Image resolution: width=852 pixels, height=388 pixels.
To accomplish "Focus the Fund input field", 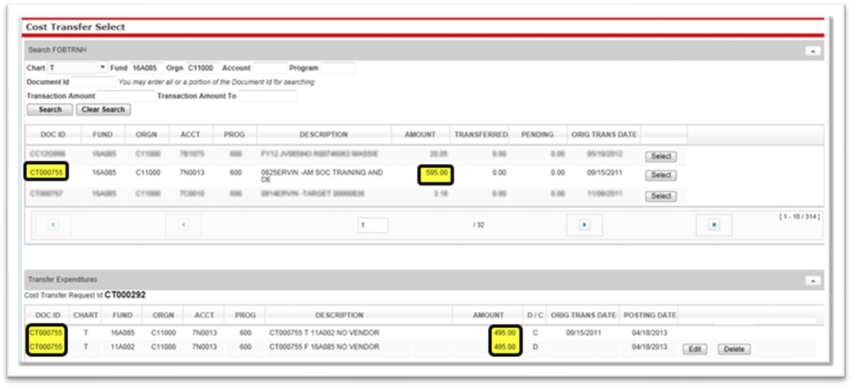I will point(147,68).
